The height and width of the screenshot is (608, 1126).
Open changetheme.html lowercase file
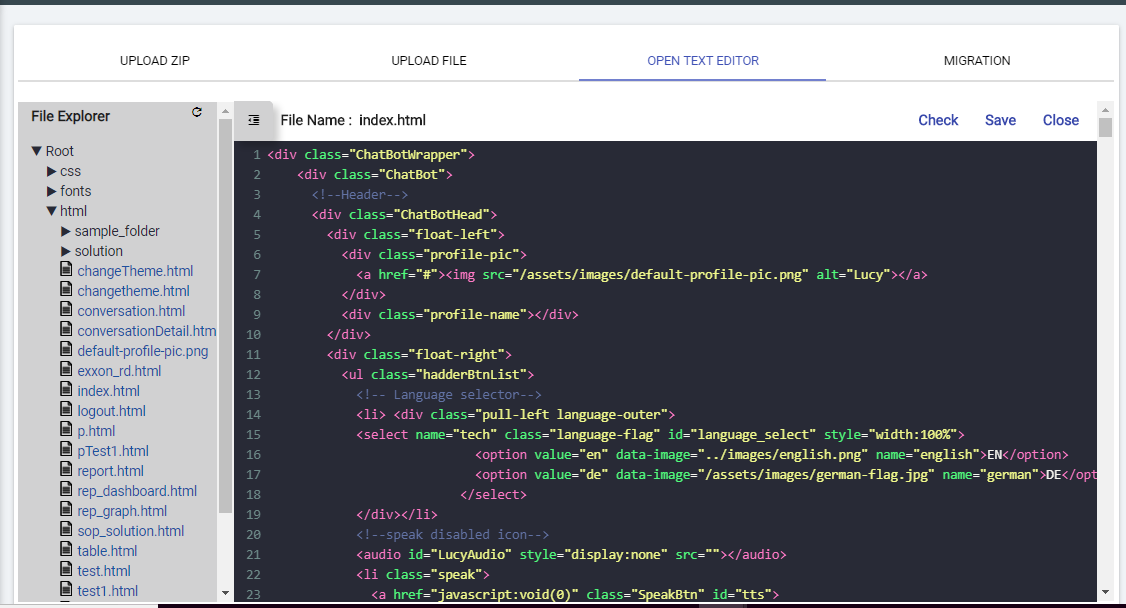click(x=134, y=291)
